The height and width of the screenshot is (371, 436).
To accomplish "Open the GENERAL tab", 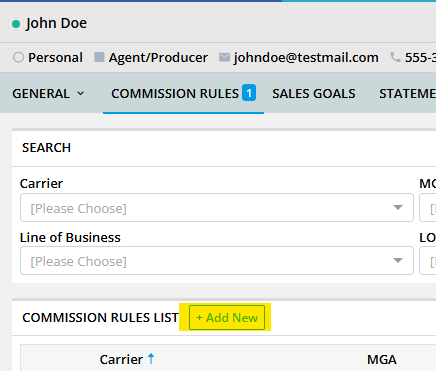I will [x=48, y=94].
